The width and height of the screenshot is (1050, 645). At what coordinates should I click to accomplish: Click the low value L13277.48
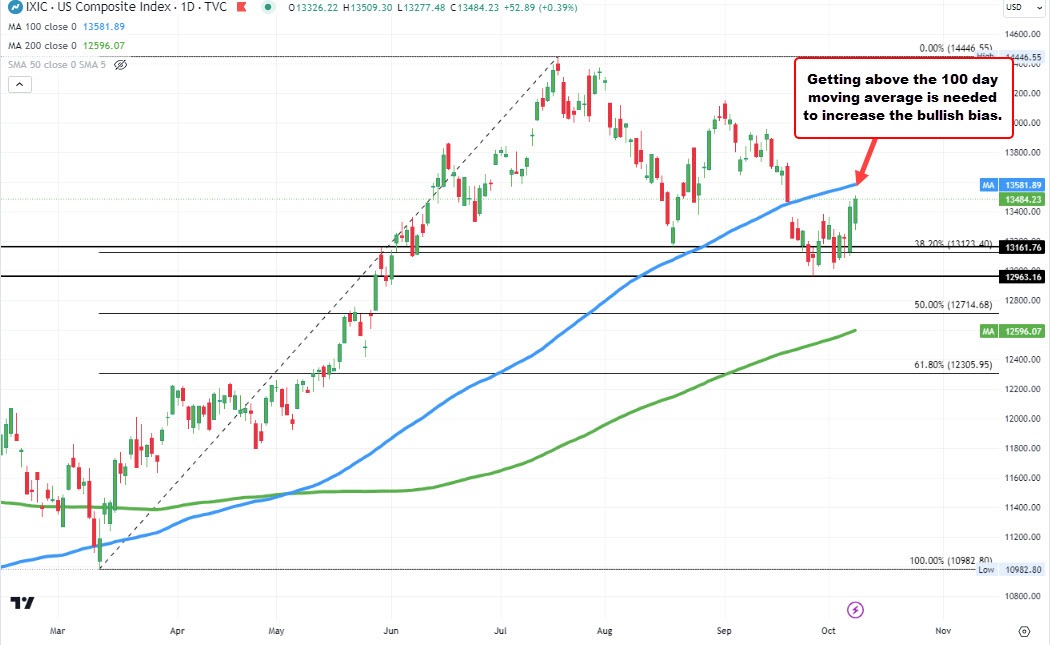pyautogui.click(x=421, y=7)
